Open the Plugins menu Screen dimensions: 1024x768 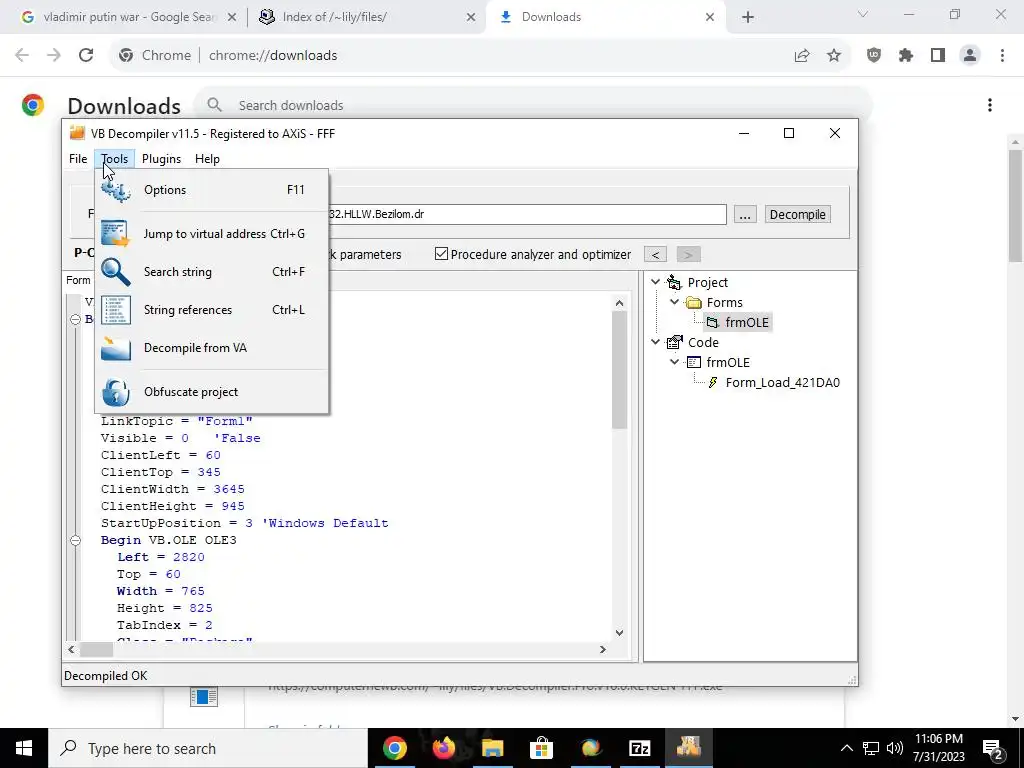pos(161,159)
